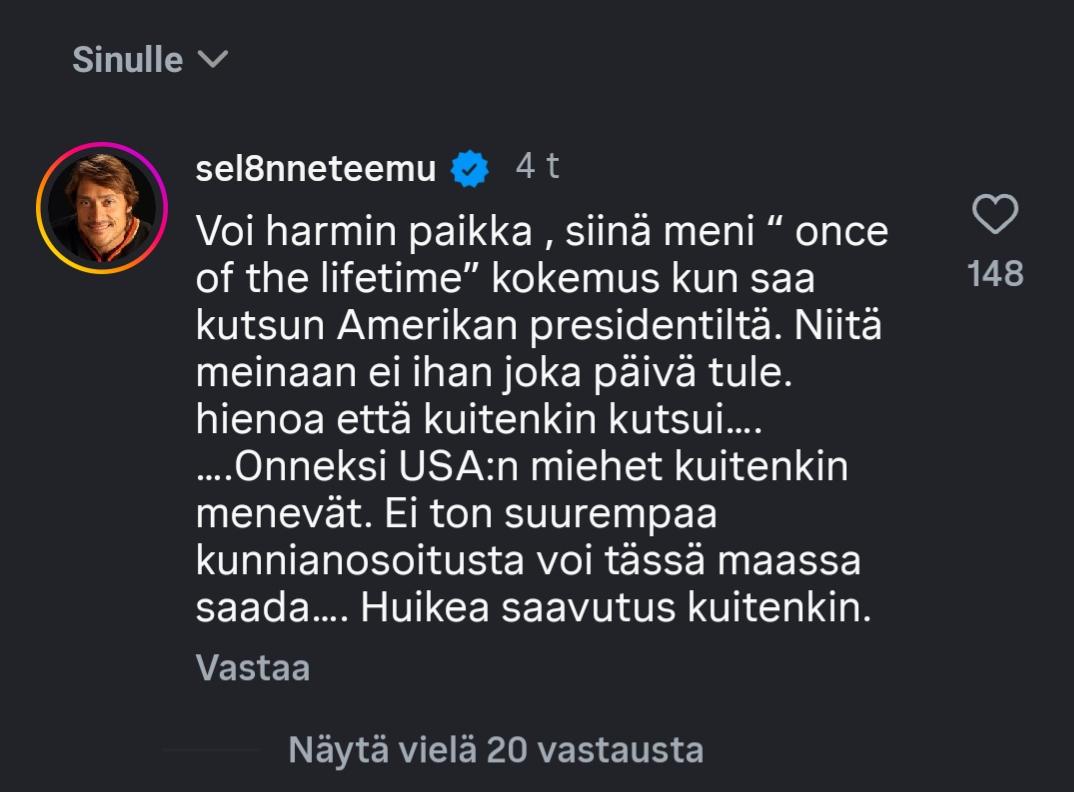Expand the Sinulle filter dropdown

[207, 60]
